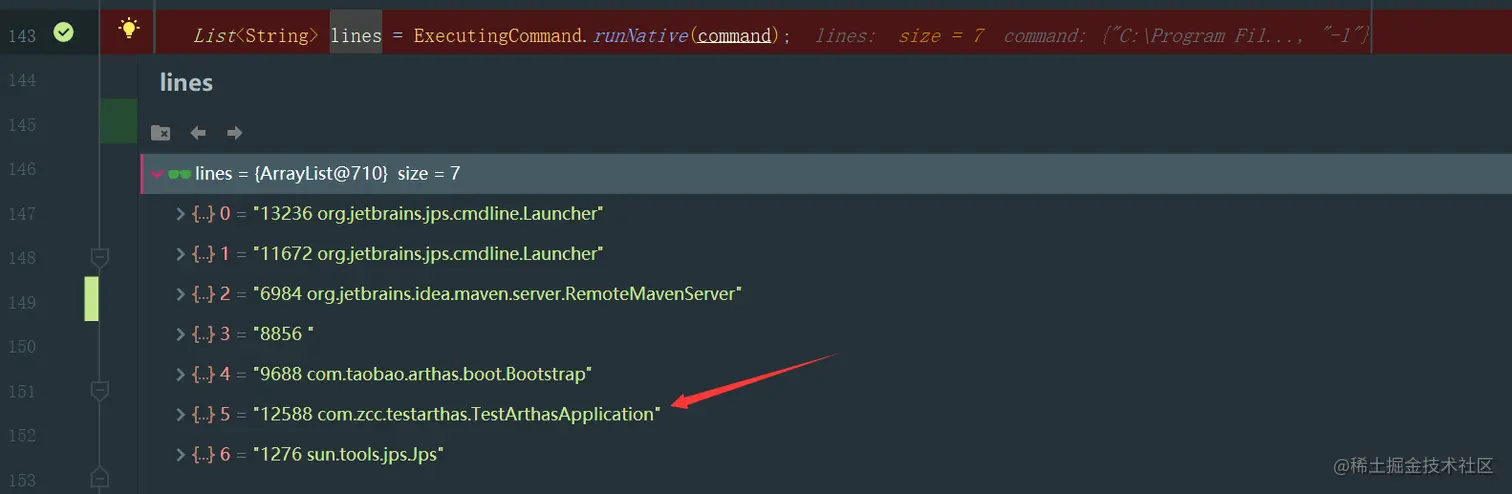Click gutter line number 143
Screen dimensions: 1512x494
click(x=21, y=36)
